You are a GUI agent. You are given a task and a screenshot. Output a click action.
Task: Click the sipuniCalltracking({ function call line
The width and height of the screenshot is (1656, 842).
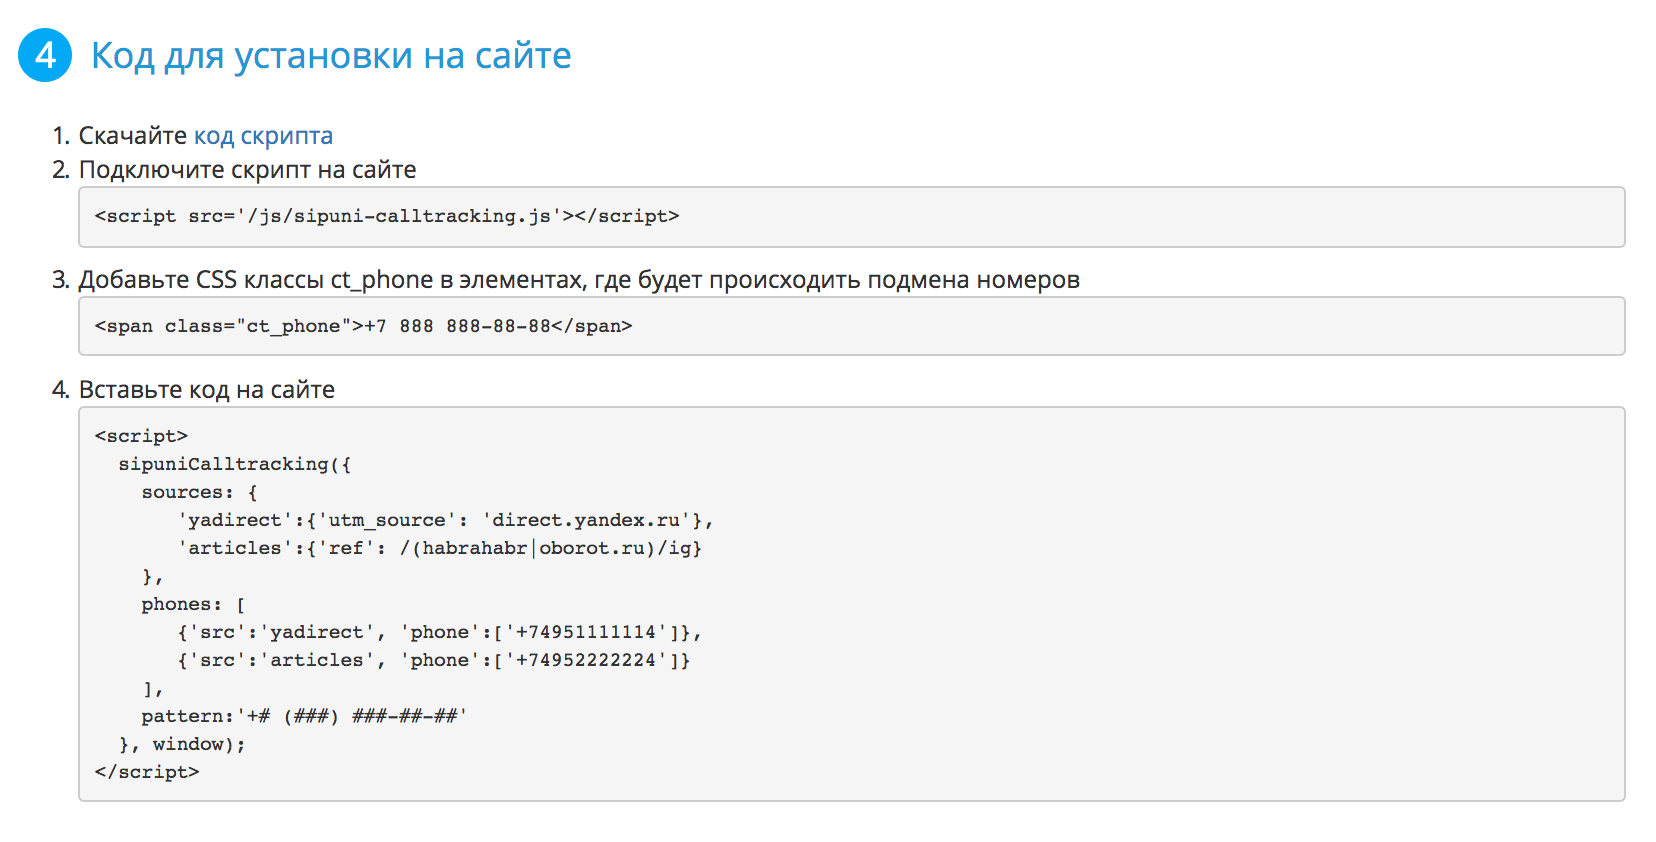(235, 464)
